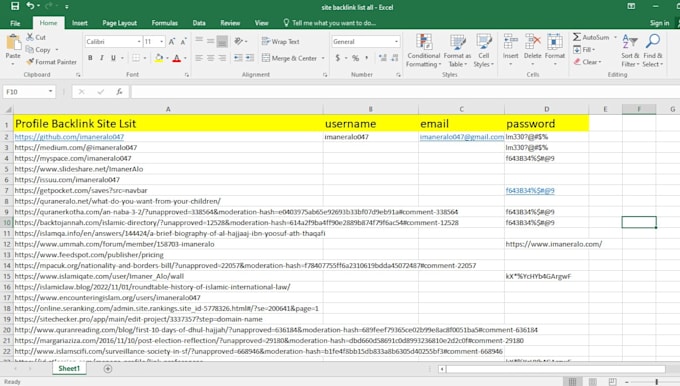This screenshot has width=680, height=386.
Task: Click the Delete cells icon
Action: coord(533,42)
